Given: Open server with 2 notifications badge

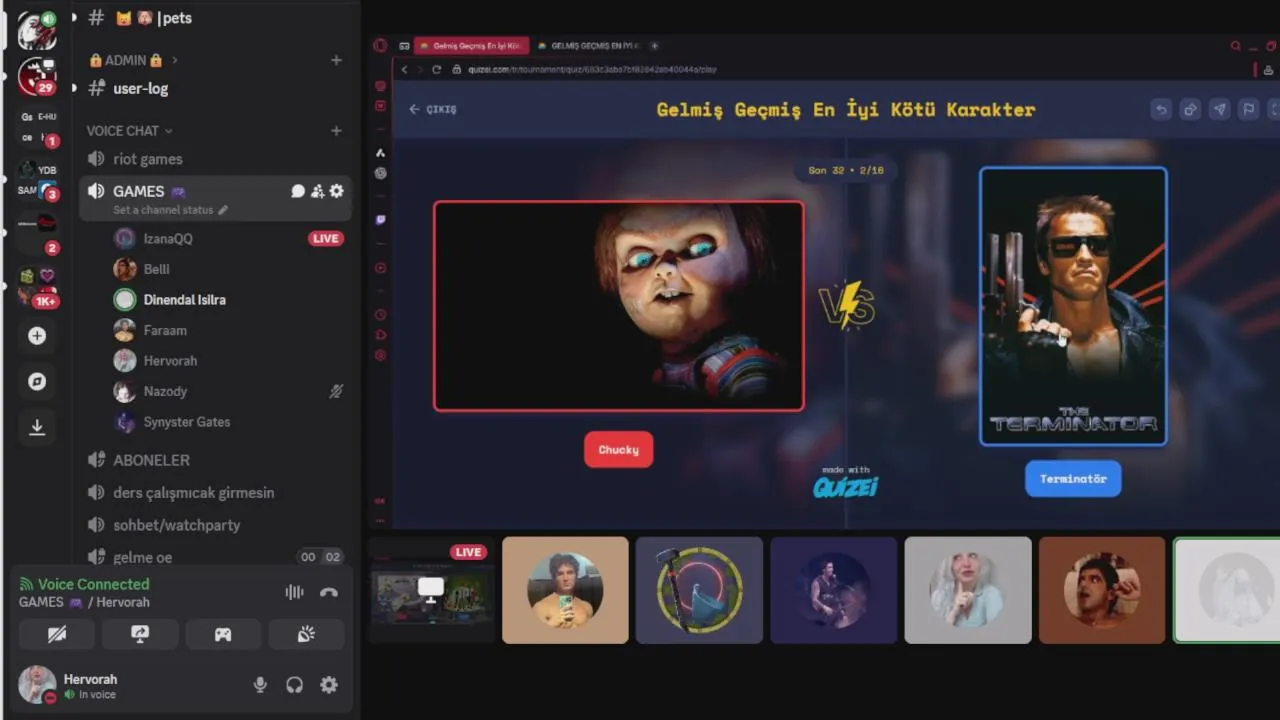Looking at the screenshot, I should click(37, 233).
